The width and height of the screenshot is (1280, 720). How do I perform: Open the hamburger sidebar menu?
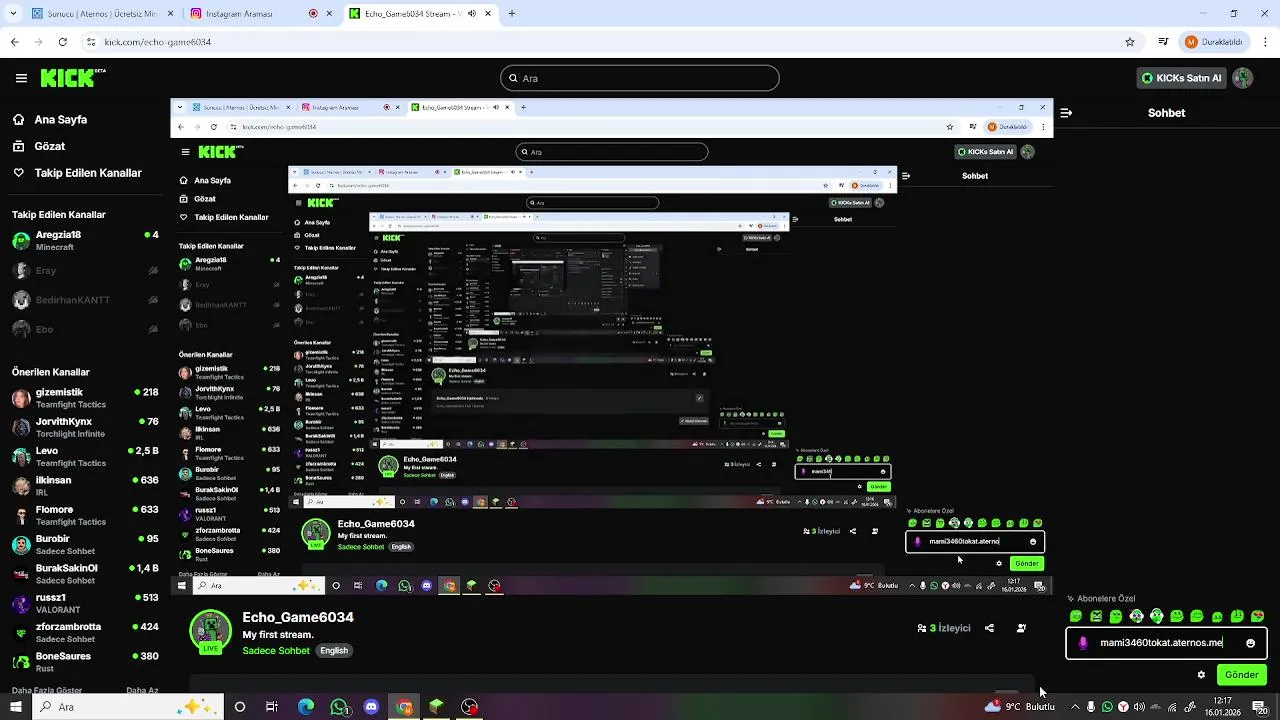pos(21,78)
